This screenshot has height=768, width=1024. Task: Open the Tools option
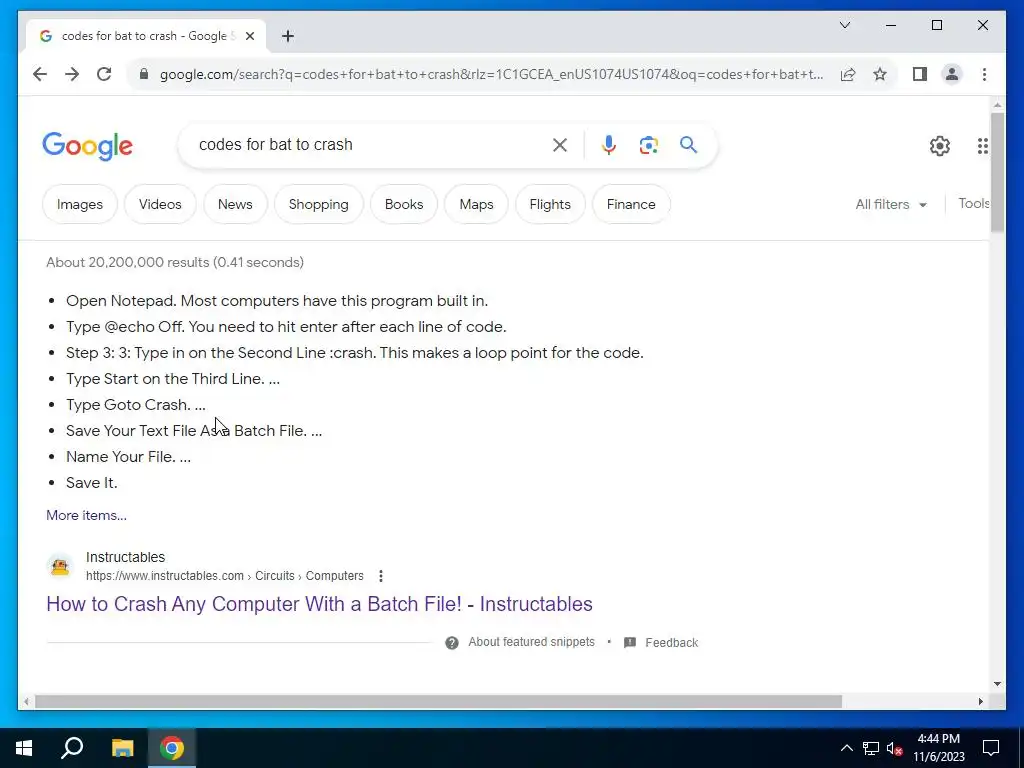tap(974, 204)
